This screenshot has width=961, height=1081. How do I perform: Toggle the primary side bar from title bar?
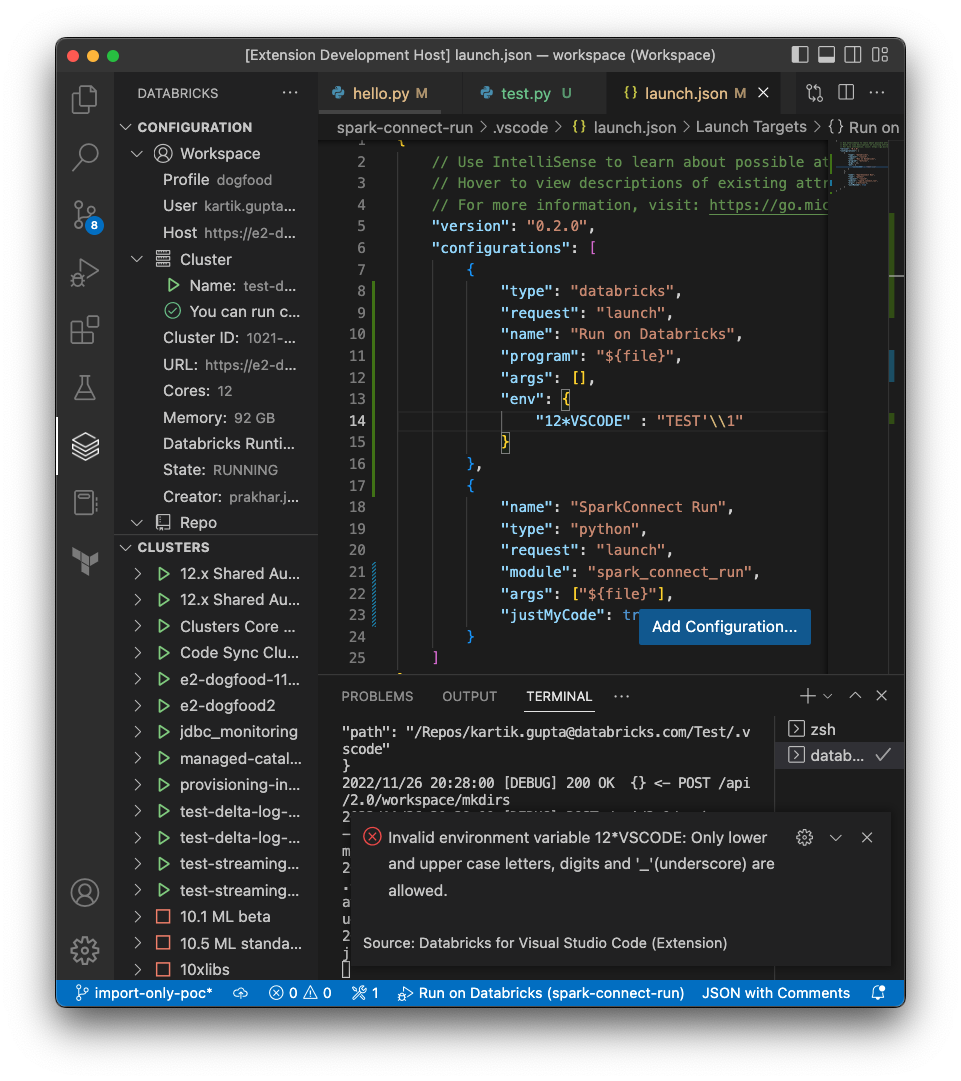(x=800, y=54)
